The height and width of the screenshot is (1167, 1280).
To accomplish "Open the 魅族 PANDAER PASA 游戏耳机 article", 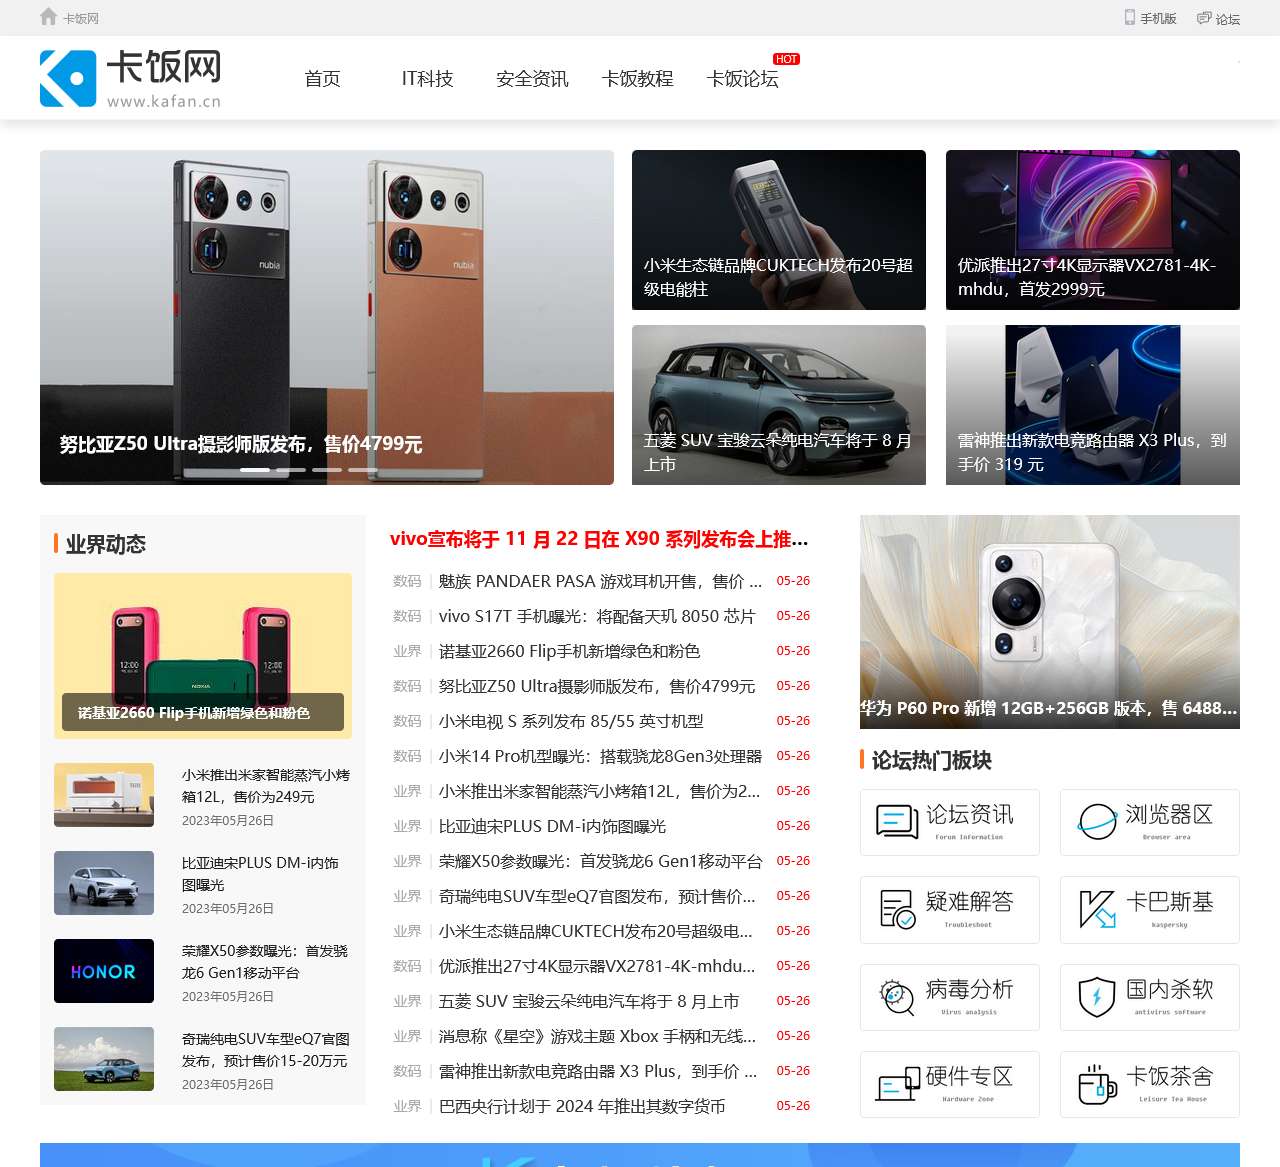I will pyautogui.click(x=600, y=581).
